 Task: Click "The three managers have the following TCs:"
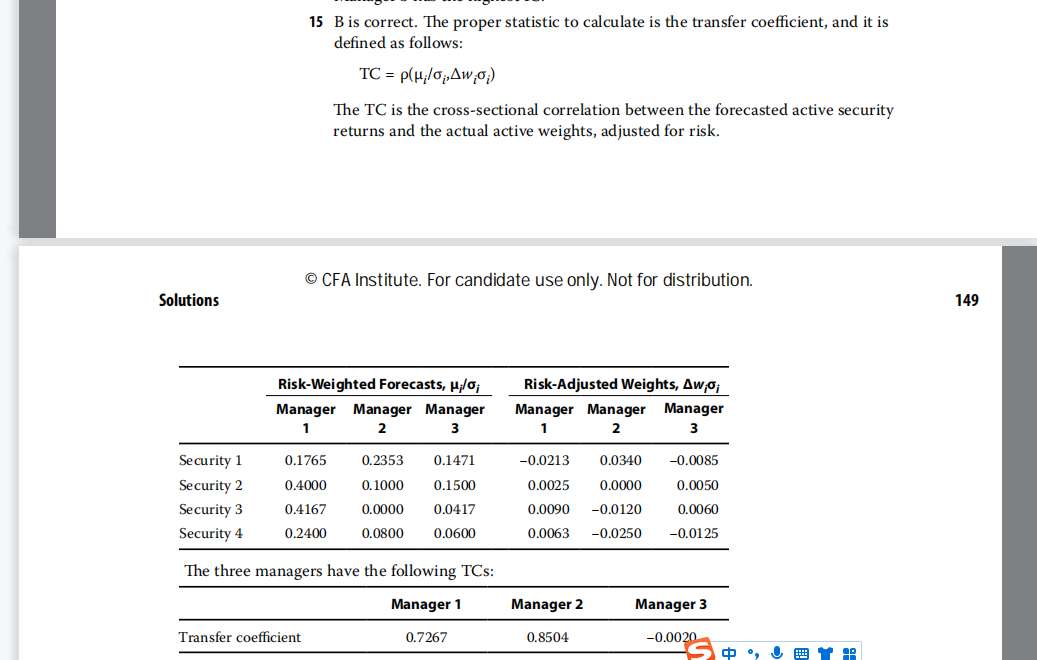point(339,571)
